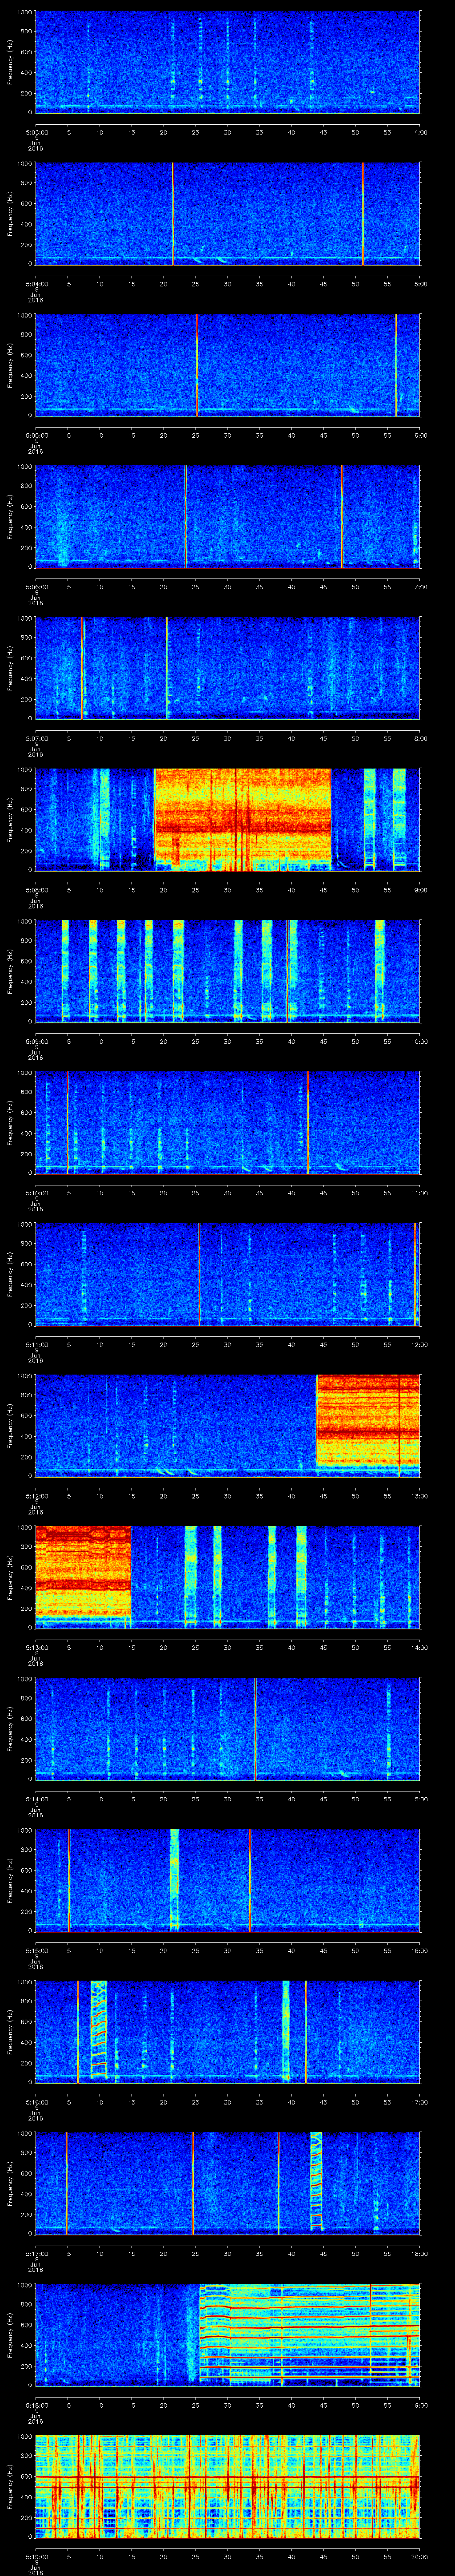Click the 30 second tick under 5:03:00 panel
Viewport: 455px width, 2576px height.
228,131
